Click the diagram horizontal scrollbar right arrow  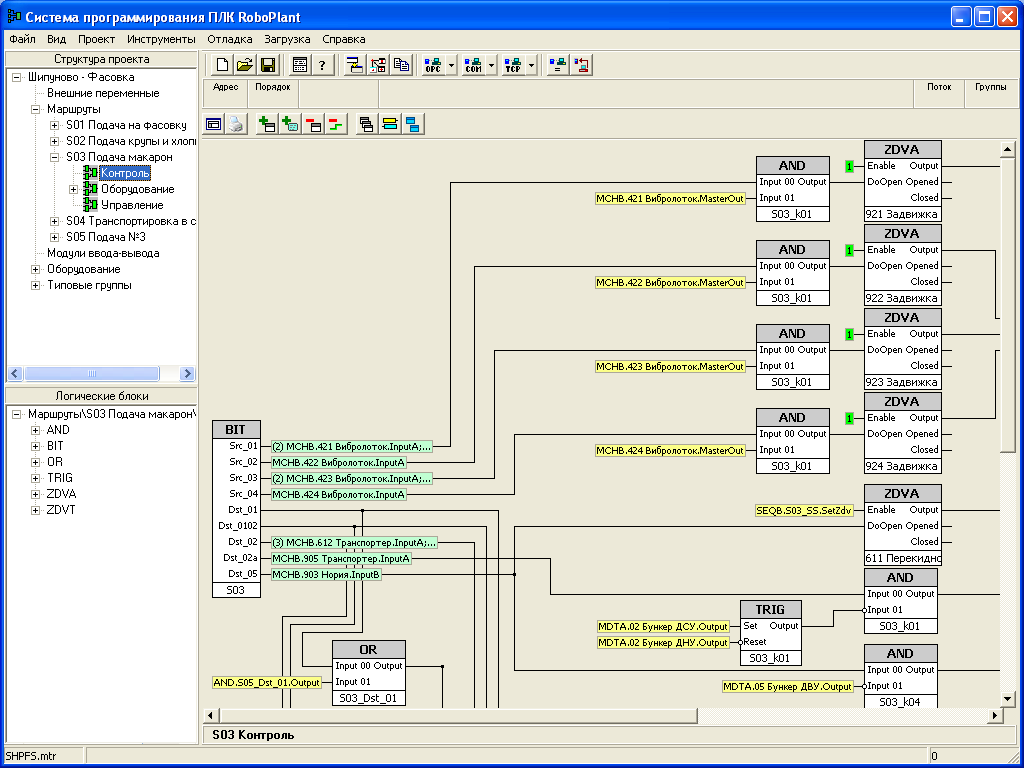pyautogui.click(x=995, y=715)
